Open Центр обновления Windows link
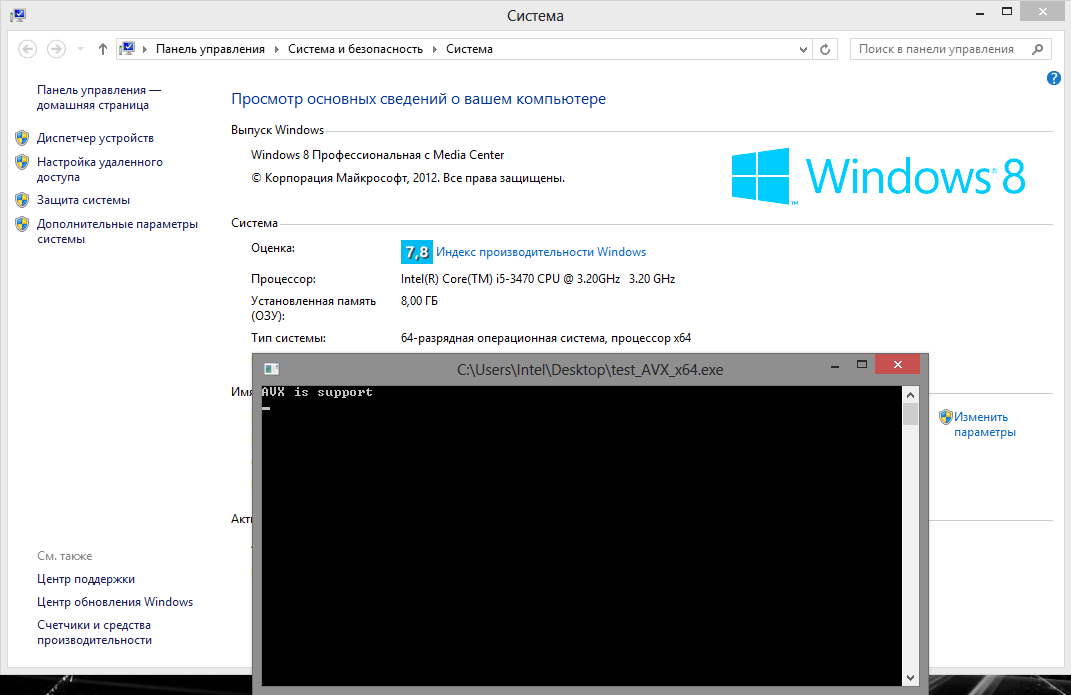Screen dimensions: 1071x695 [115, 602]
